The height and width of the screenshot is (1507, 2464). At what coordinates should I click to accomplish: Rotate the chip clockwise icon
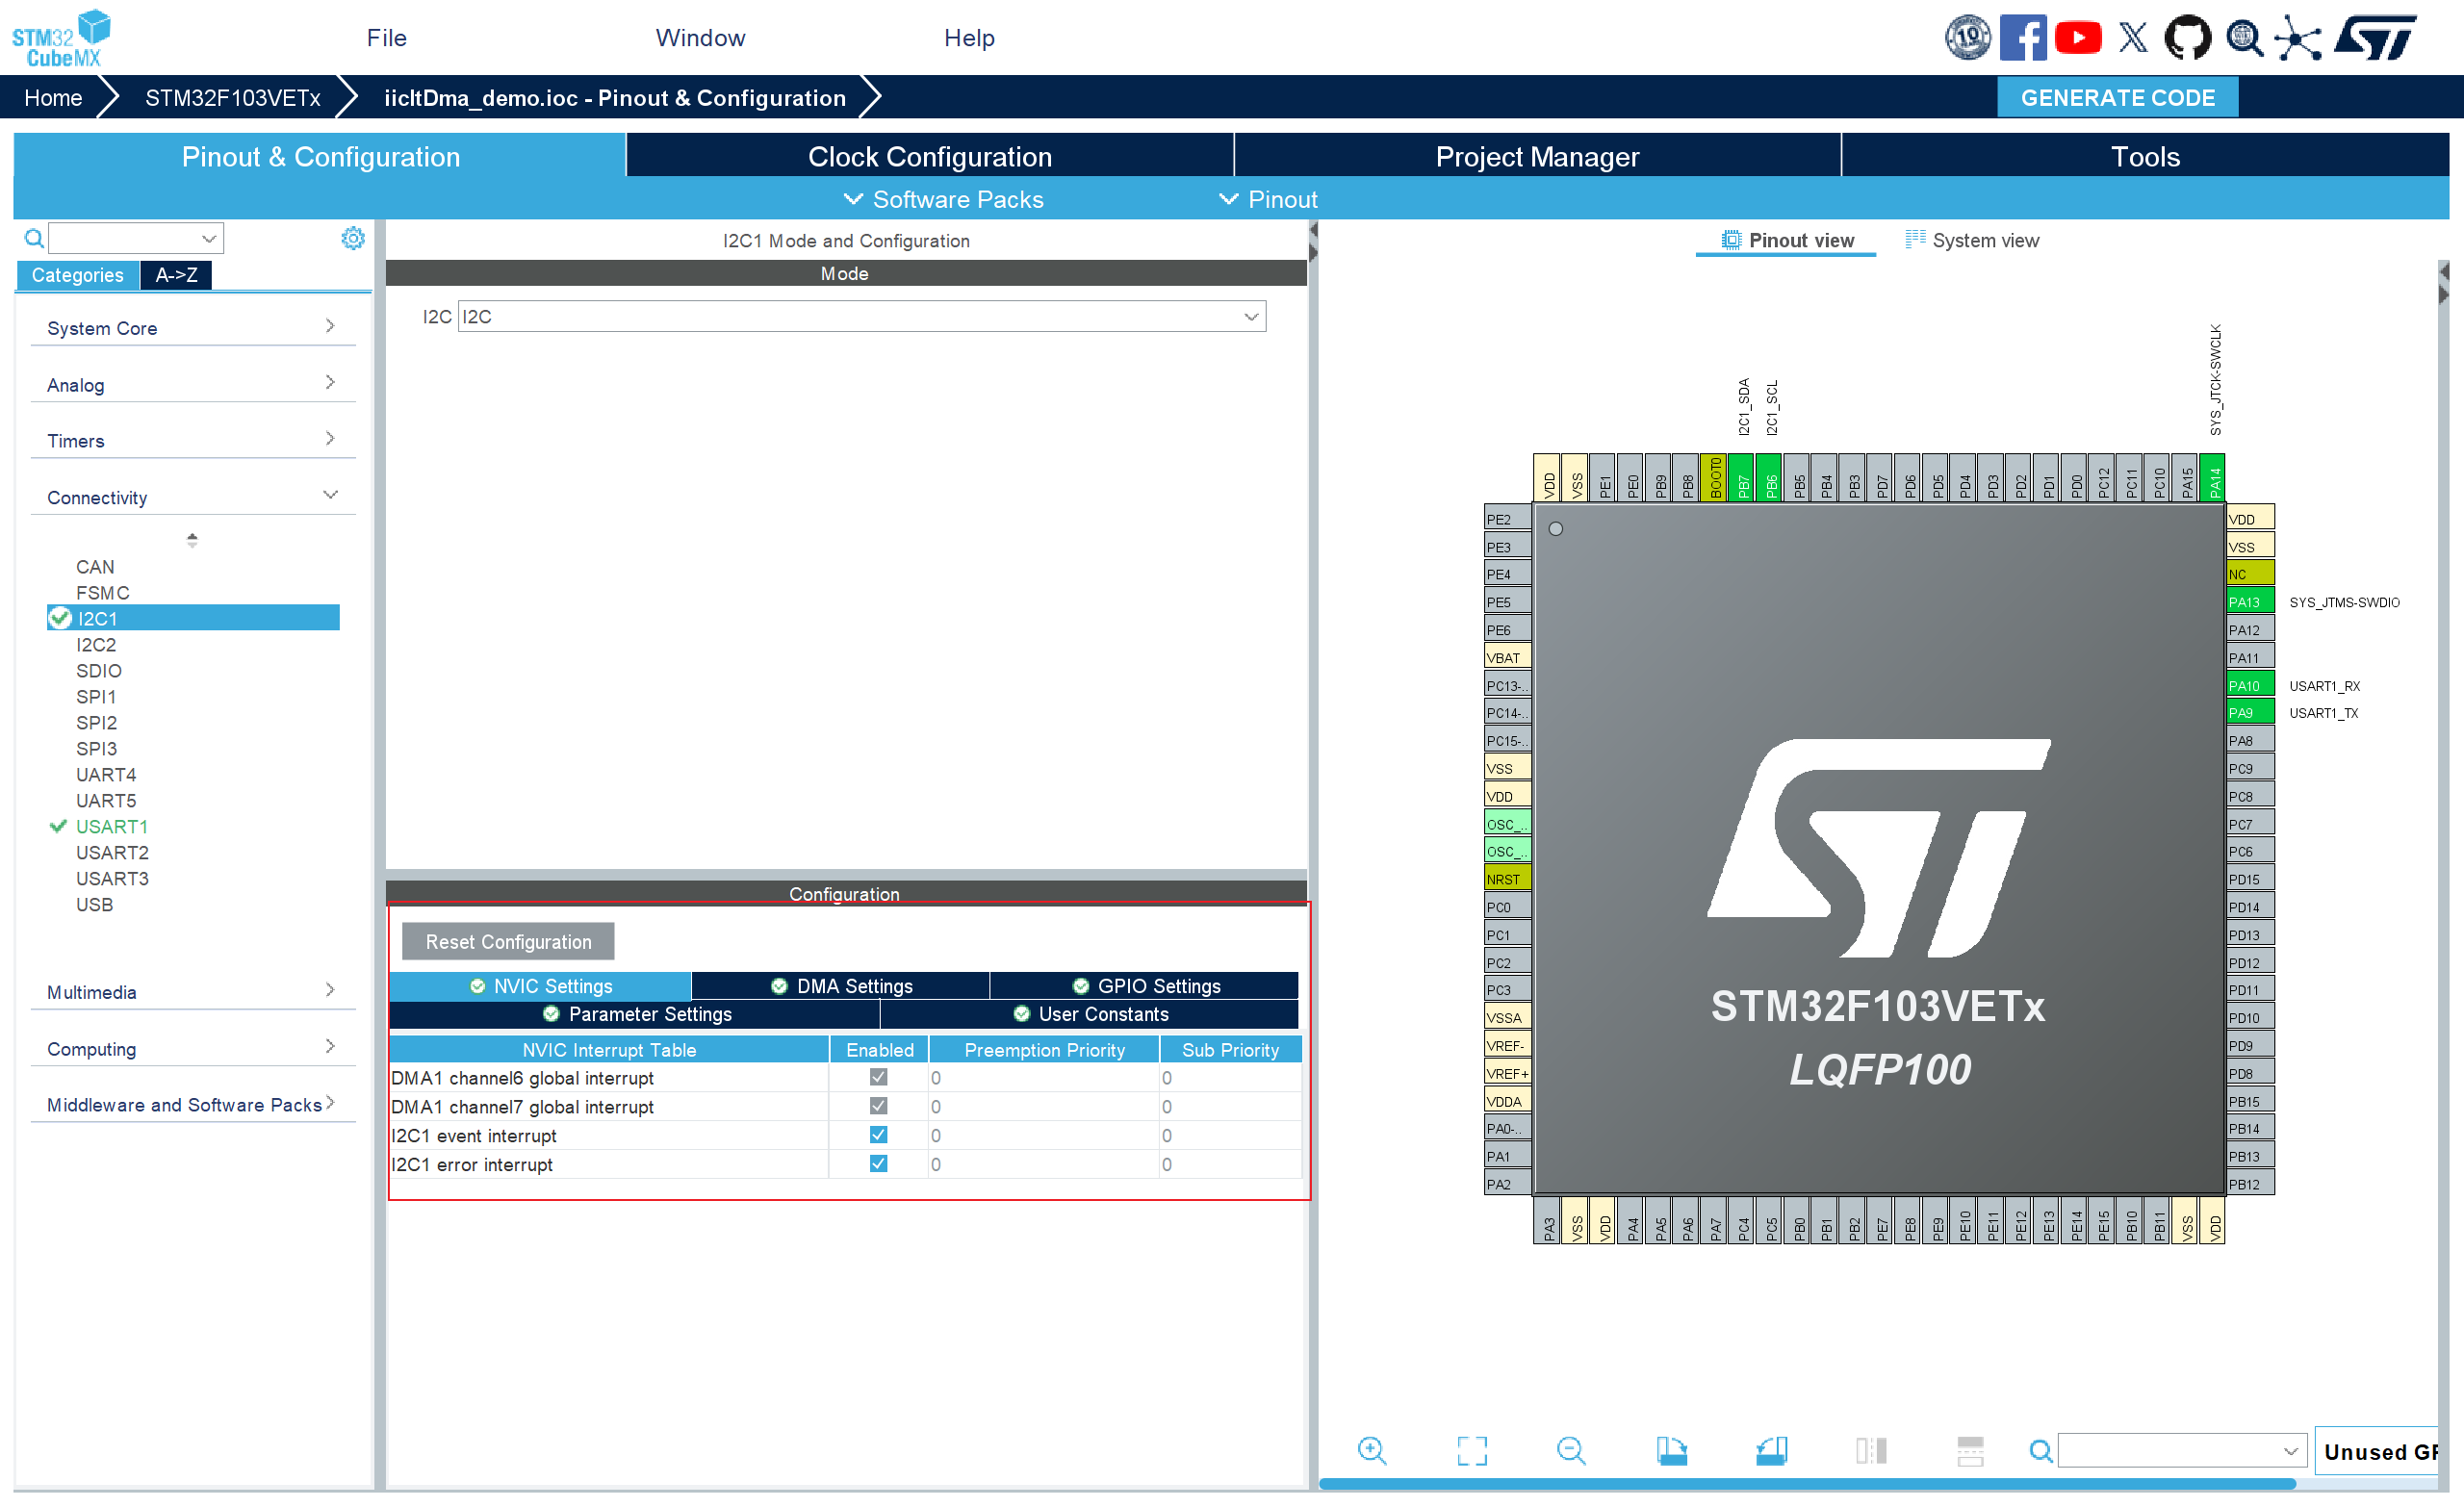tap(1671, 1450)
